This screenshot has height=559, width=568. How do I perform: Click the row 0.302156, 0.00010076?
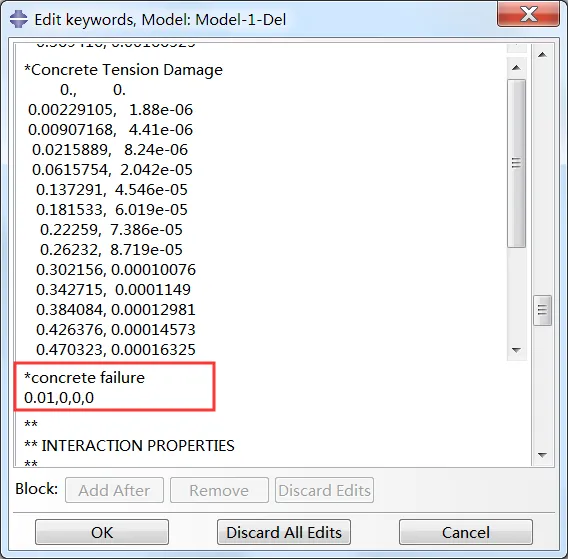[x=116, y=270]
